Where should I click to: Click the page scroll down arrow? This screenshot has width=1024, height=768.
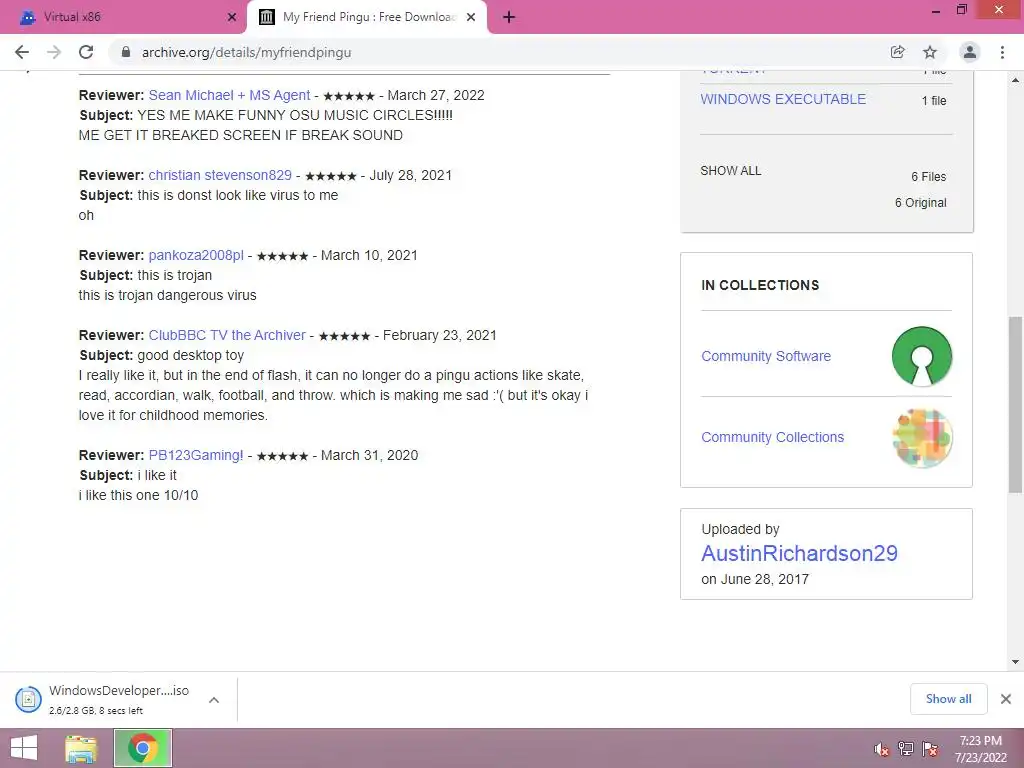point(1016,662)
